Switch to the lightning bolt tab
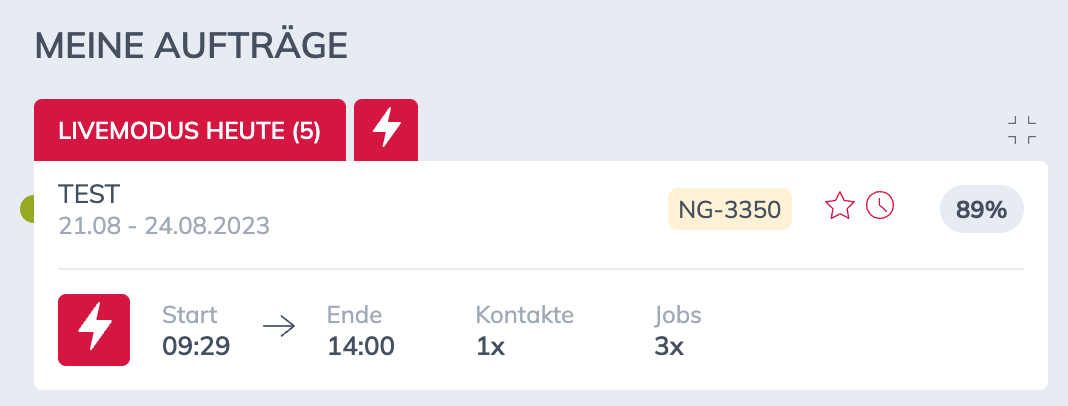Screen dimensions: 1068x406 pos(386,131)
